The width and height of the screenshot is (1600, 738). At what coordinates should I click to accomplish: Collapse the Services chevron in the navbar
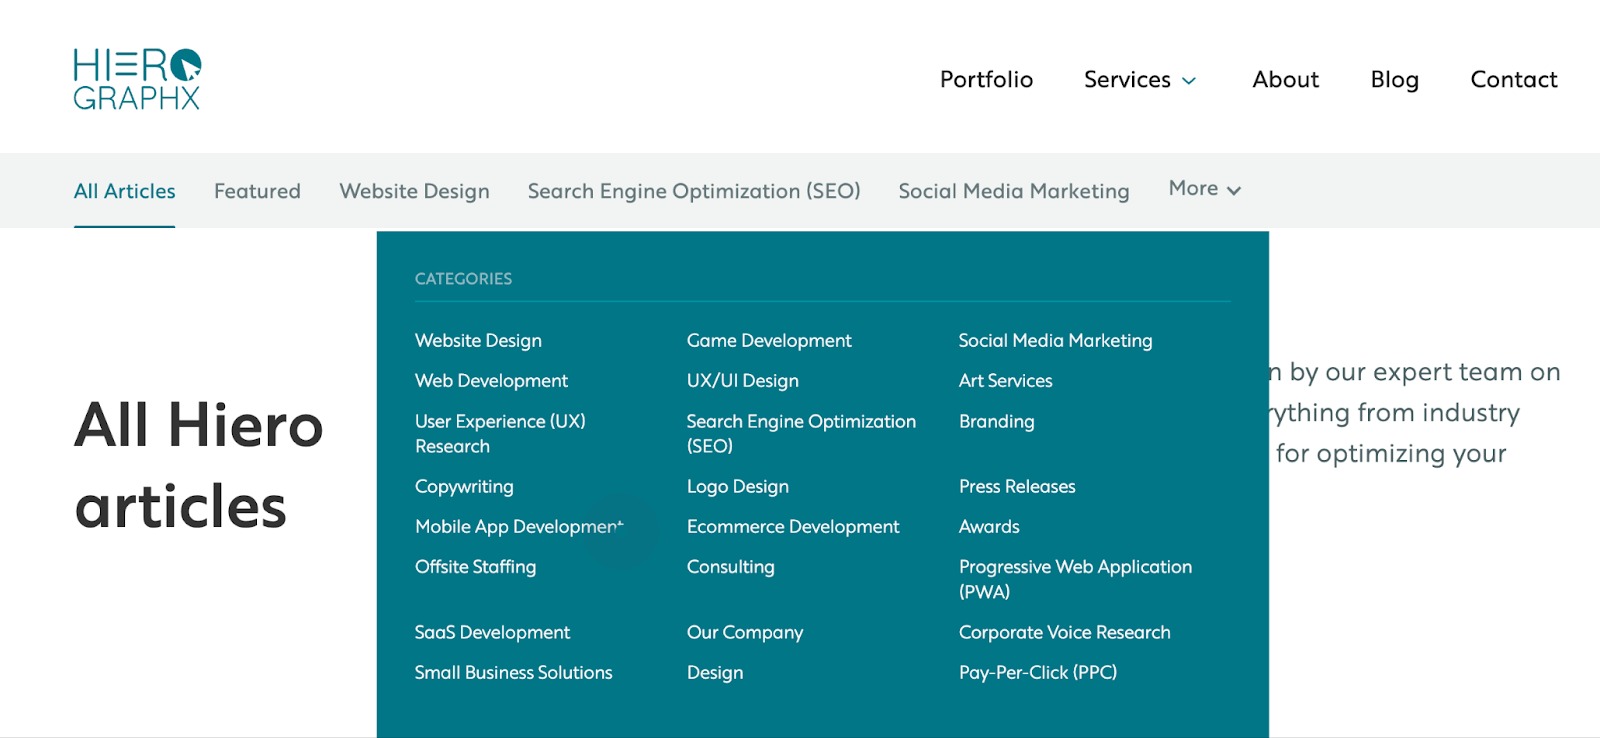[1189, 80]
